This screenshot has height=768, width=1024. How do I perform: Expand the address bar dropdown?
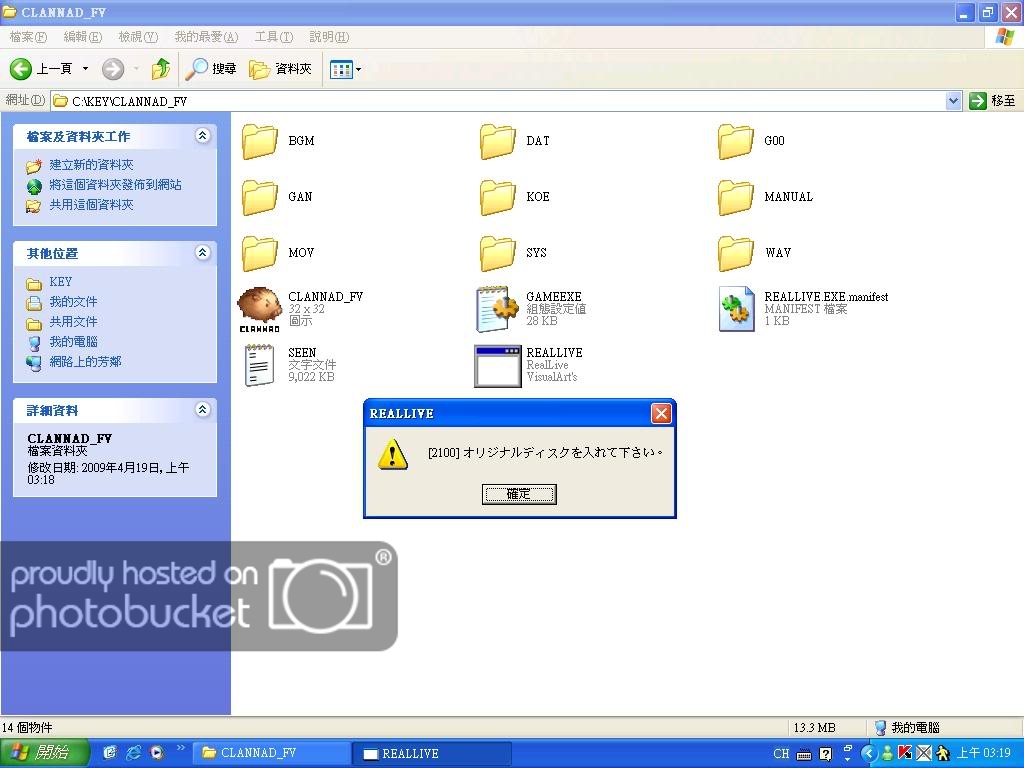[x=953, y=101]
